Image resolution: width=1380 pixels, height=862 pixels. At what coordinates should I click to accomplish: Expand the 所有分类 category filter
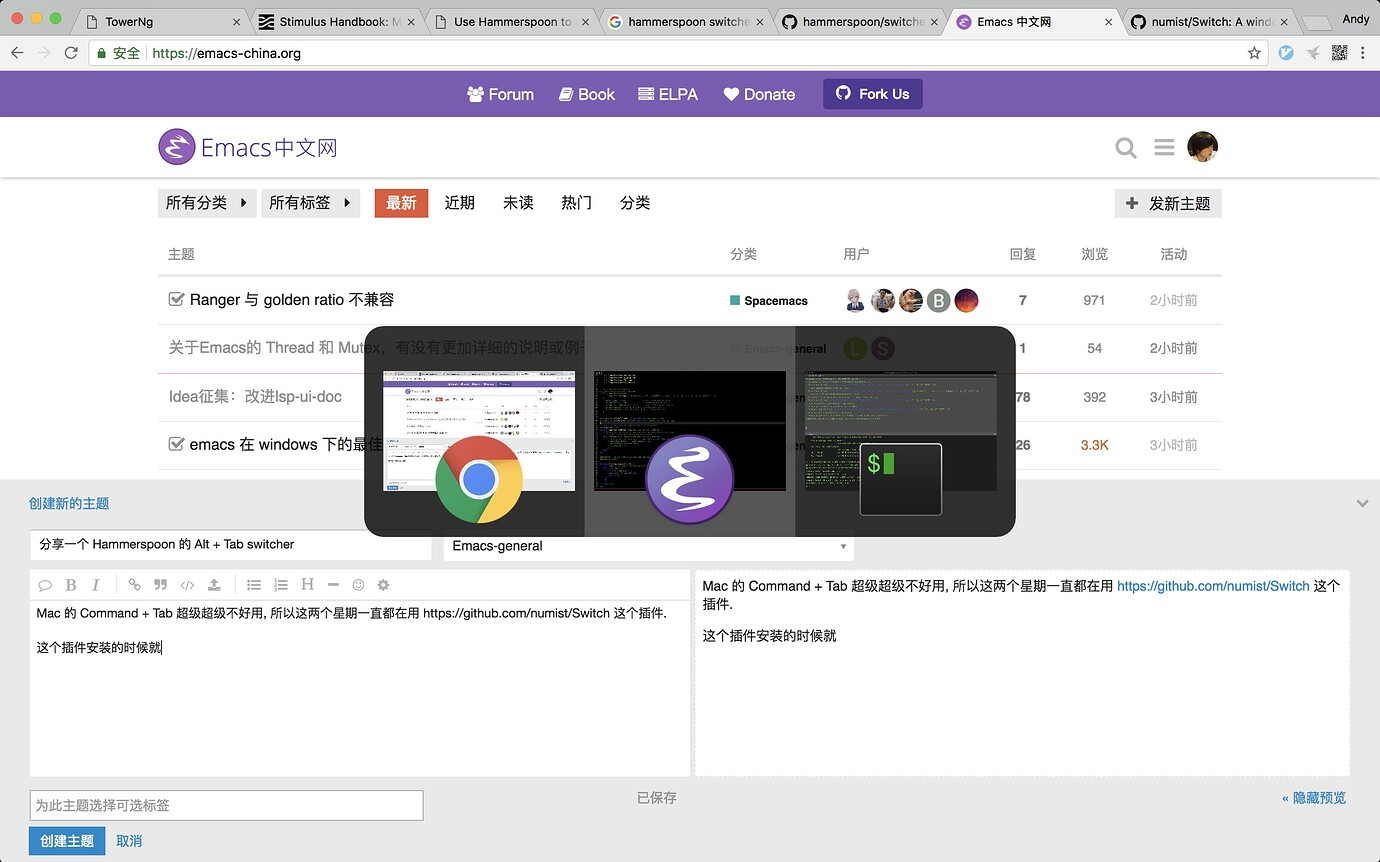coord(207,203)
